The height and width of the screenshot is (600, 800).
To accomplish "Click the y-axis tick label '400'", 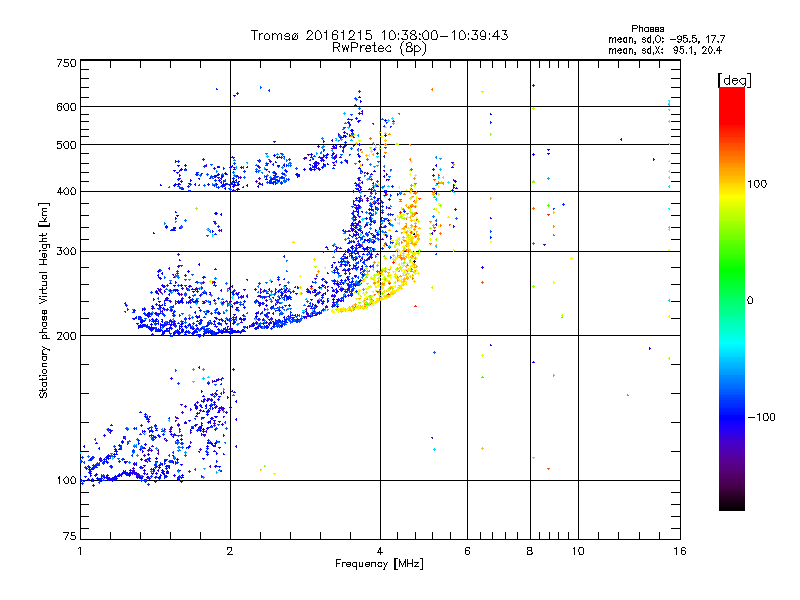I will [x=66, y=192].
